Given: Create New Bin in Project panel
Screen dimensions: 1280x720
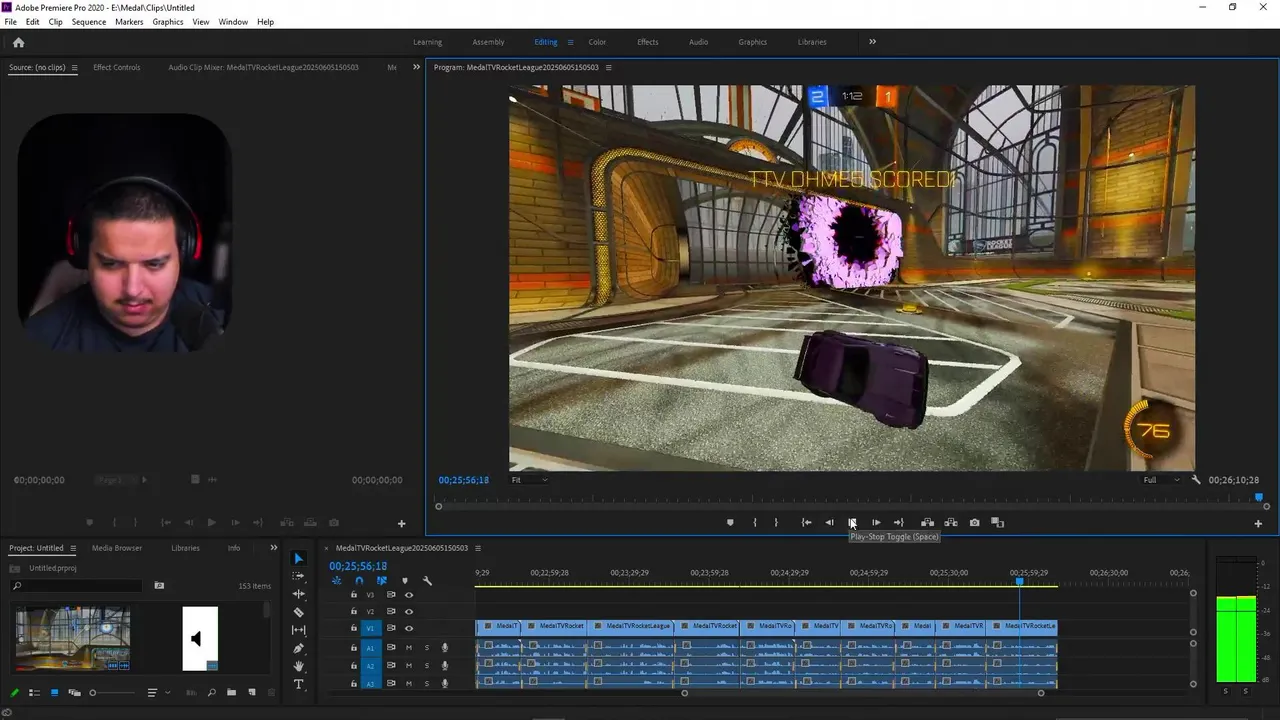Looking at the screenshot, I should (x=231, y=692).
